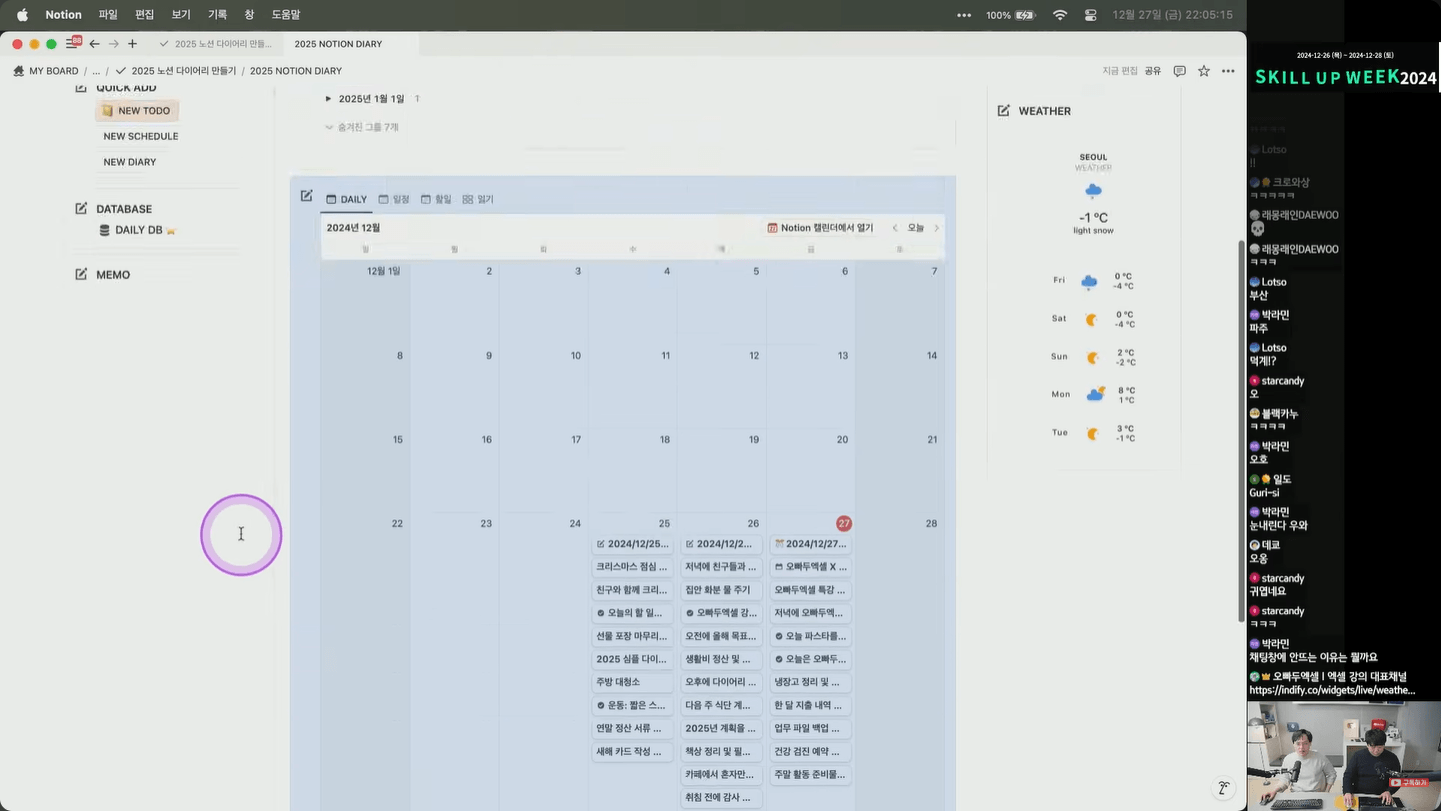Open the 2025 심플 다이 entry on the 25th

click(x=632, y=659)
